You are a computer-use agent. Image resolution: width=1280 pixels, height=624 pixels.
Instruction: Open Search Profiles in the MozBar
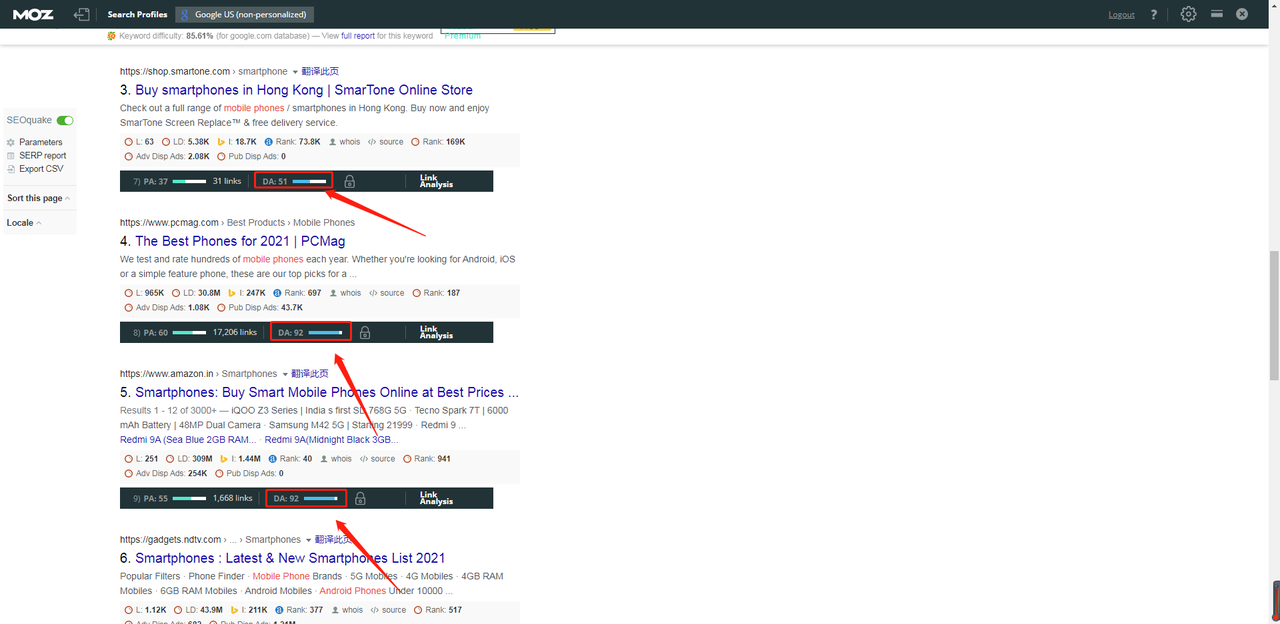[137, 14]
